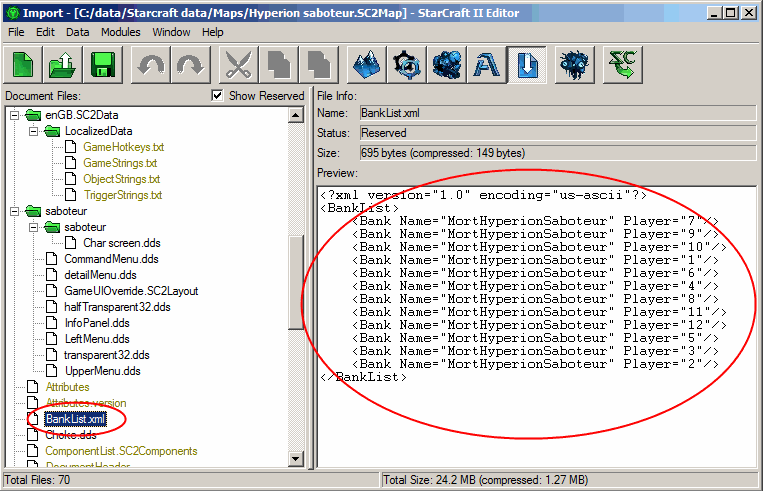The height and width of the screenshot is (491, 763).
Task: Select Choke.dds file
Action: [x=71, y=435]
